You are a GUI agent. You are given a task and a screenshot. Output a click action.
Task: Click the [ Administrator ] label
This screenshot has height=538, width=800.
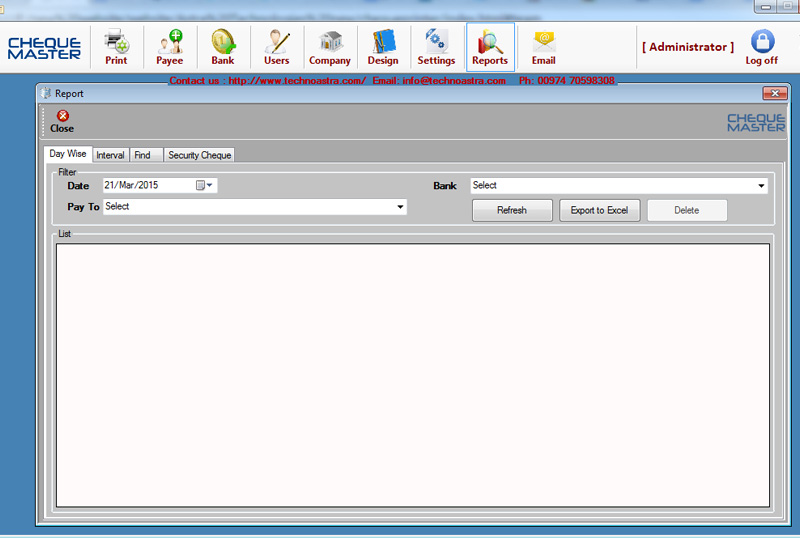pyautogui.click(x=688, y=47)
